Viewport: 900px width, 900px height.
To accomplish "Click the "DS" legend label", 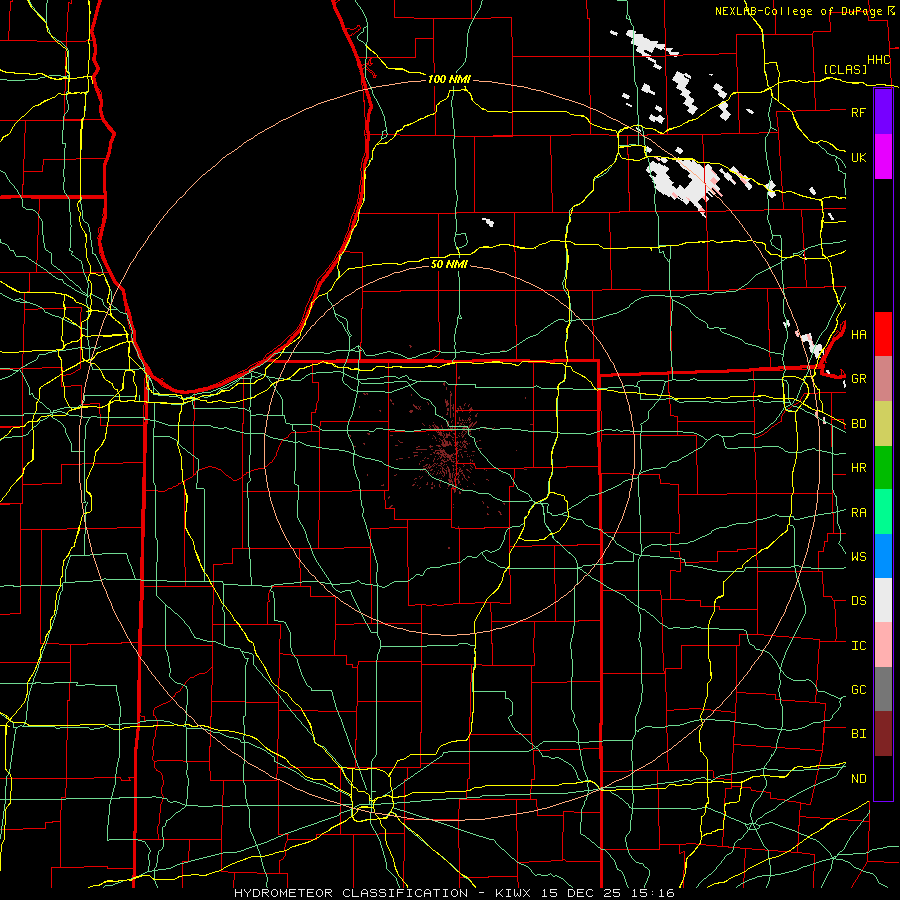I will (858, 601).
